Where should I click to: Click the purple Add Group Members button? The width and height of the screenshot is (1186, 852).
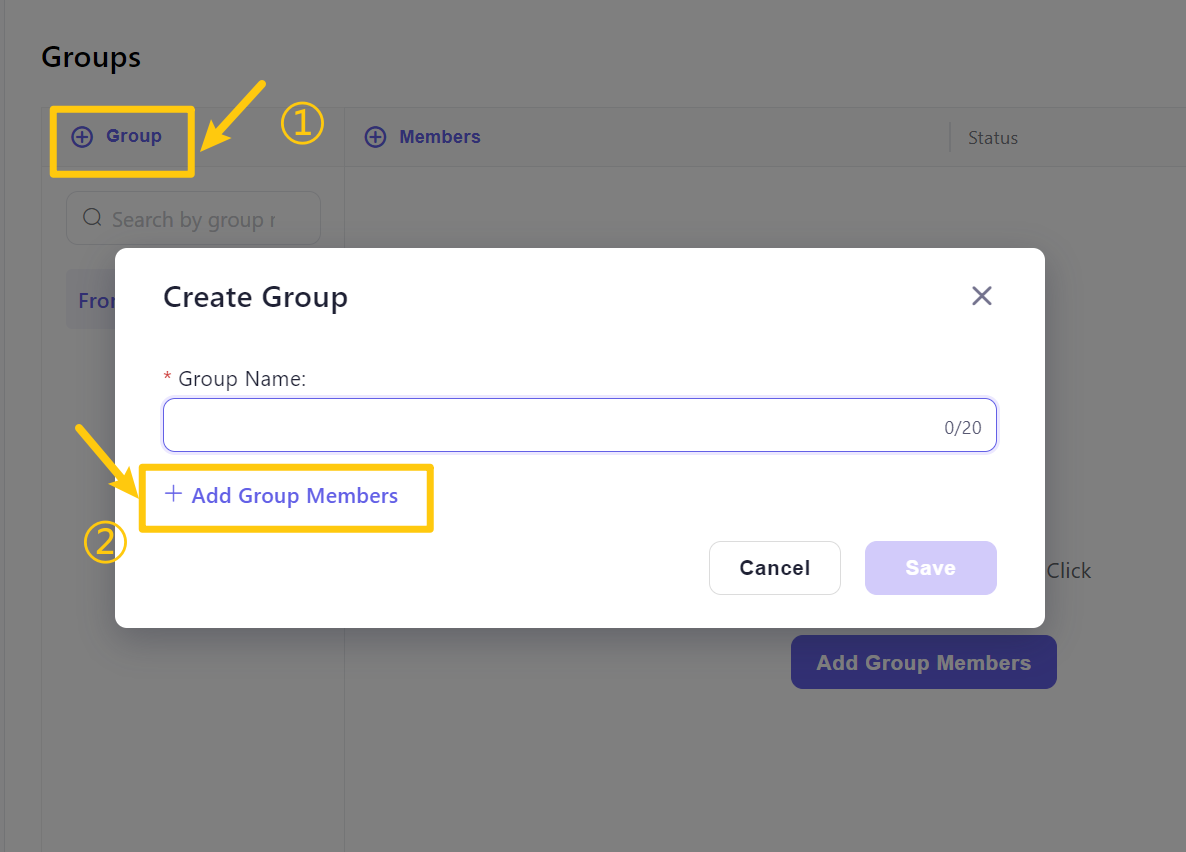[x=923, y=662]
